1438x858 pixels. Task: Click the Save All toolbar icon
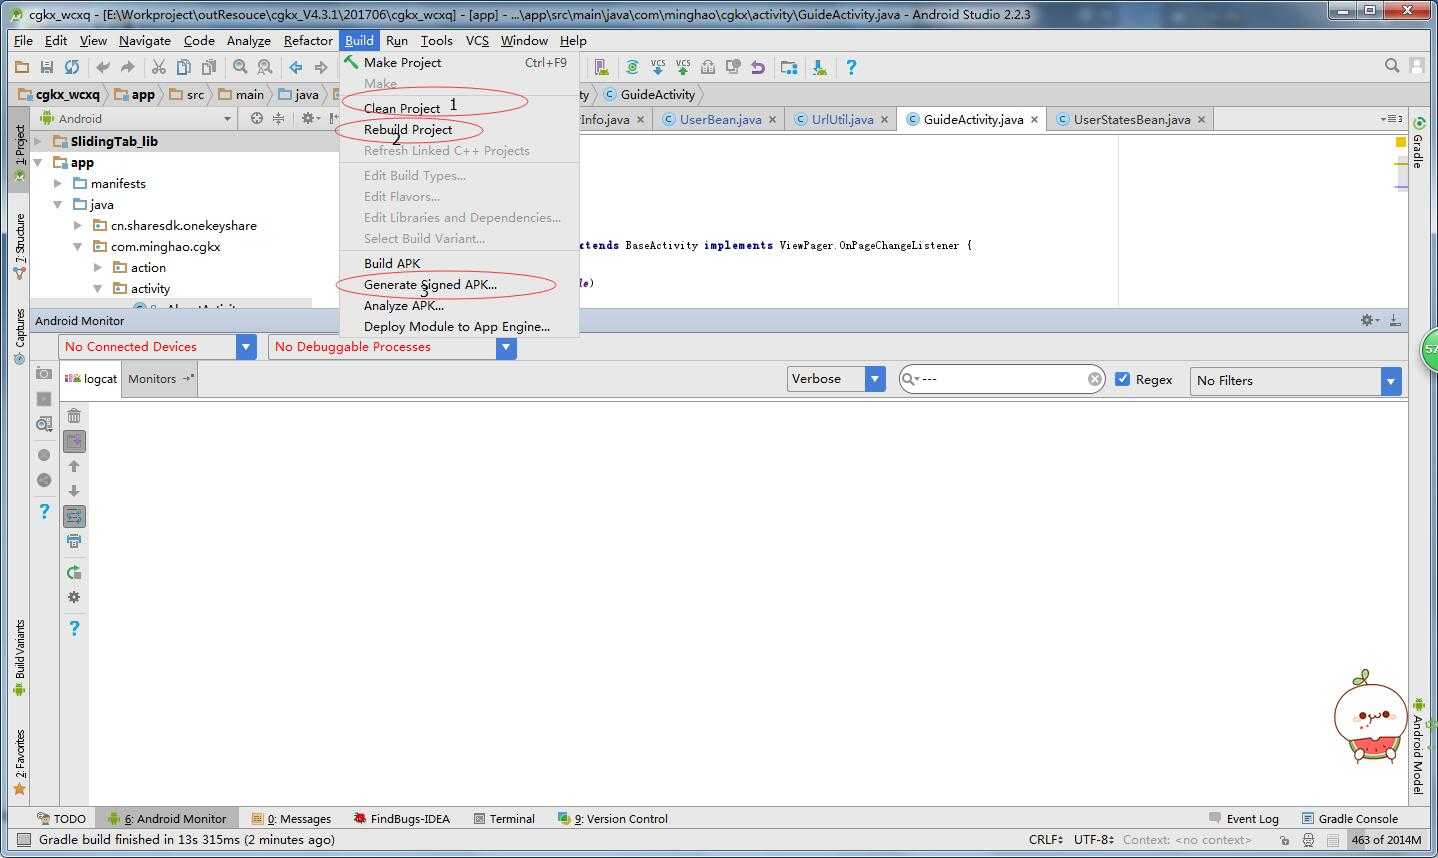[x=47, y=67]
